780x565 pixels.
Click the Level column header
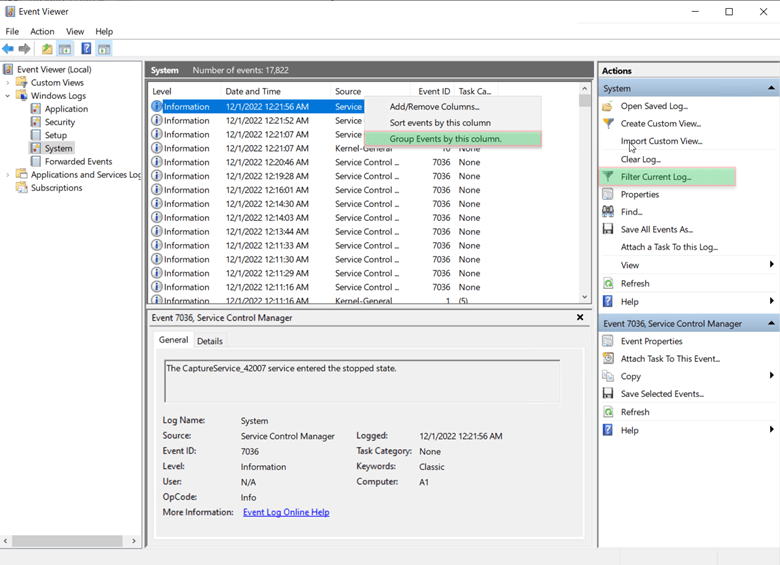(185, 91)
